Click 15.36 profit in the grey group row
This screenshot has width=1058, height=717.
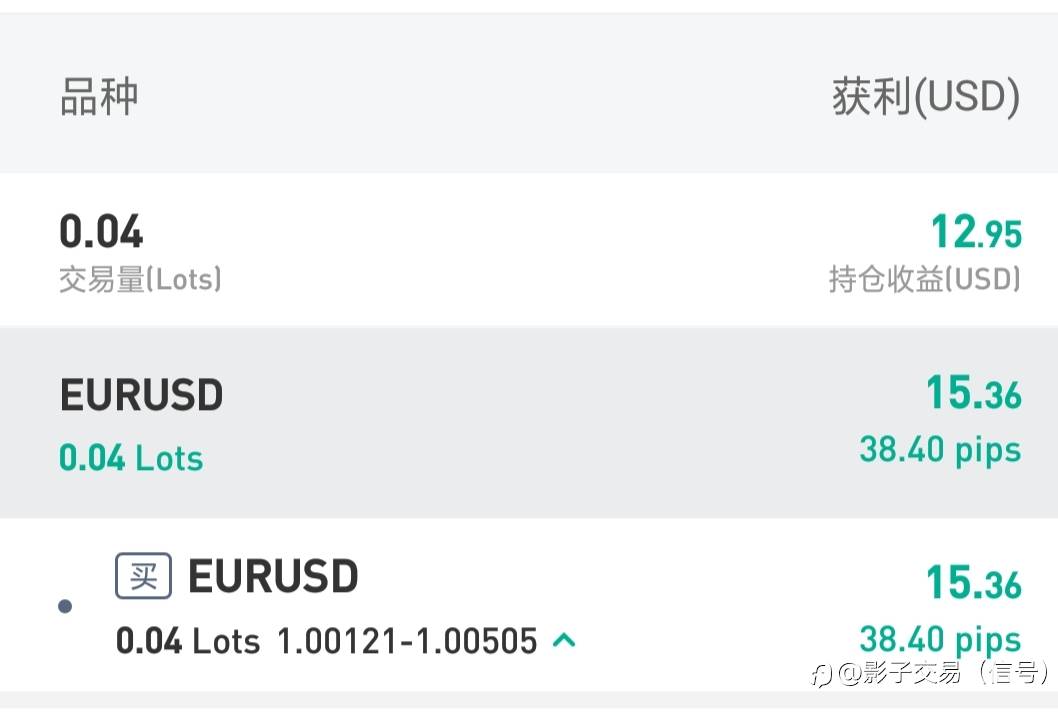pos(973,394)
